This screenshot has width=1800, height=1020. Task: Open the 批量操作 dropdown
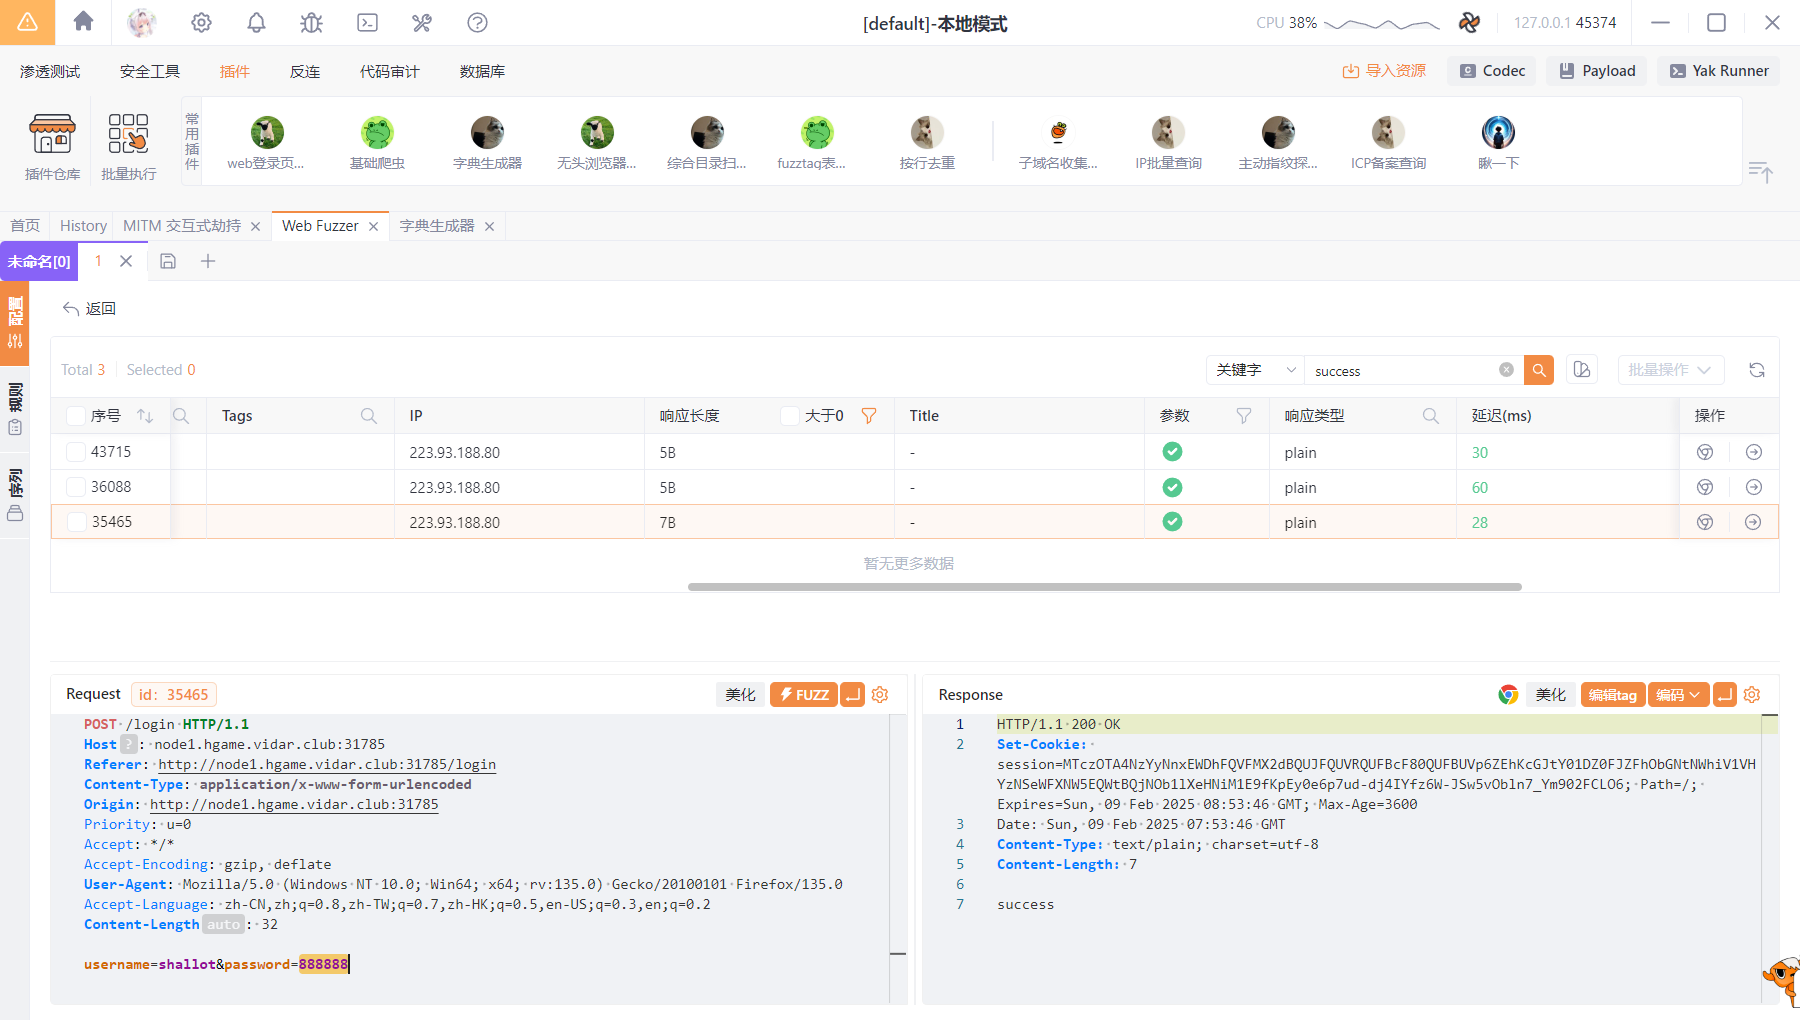coord(1670,370)
